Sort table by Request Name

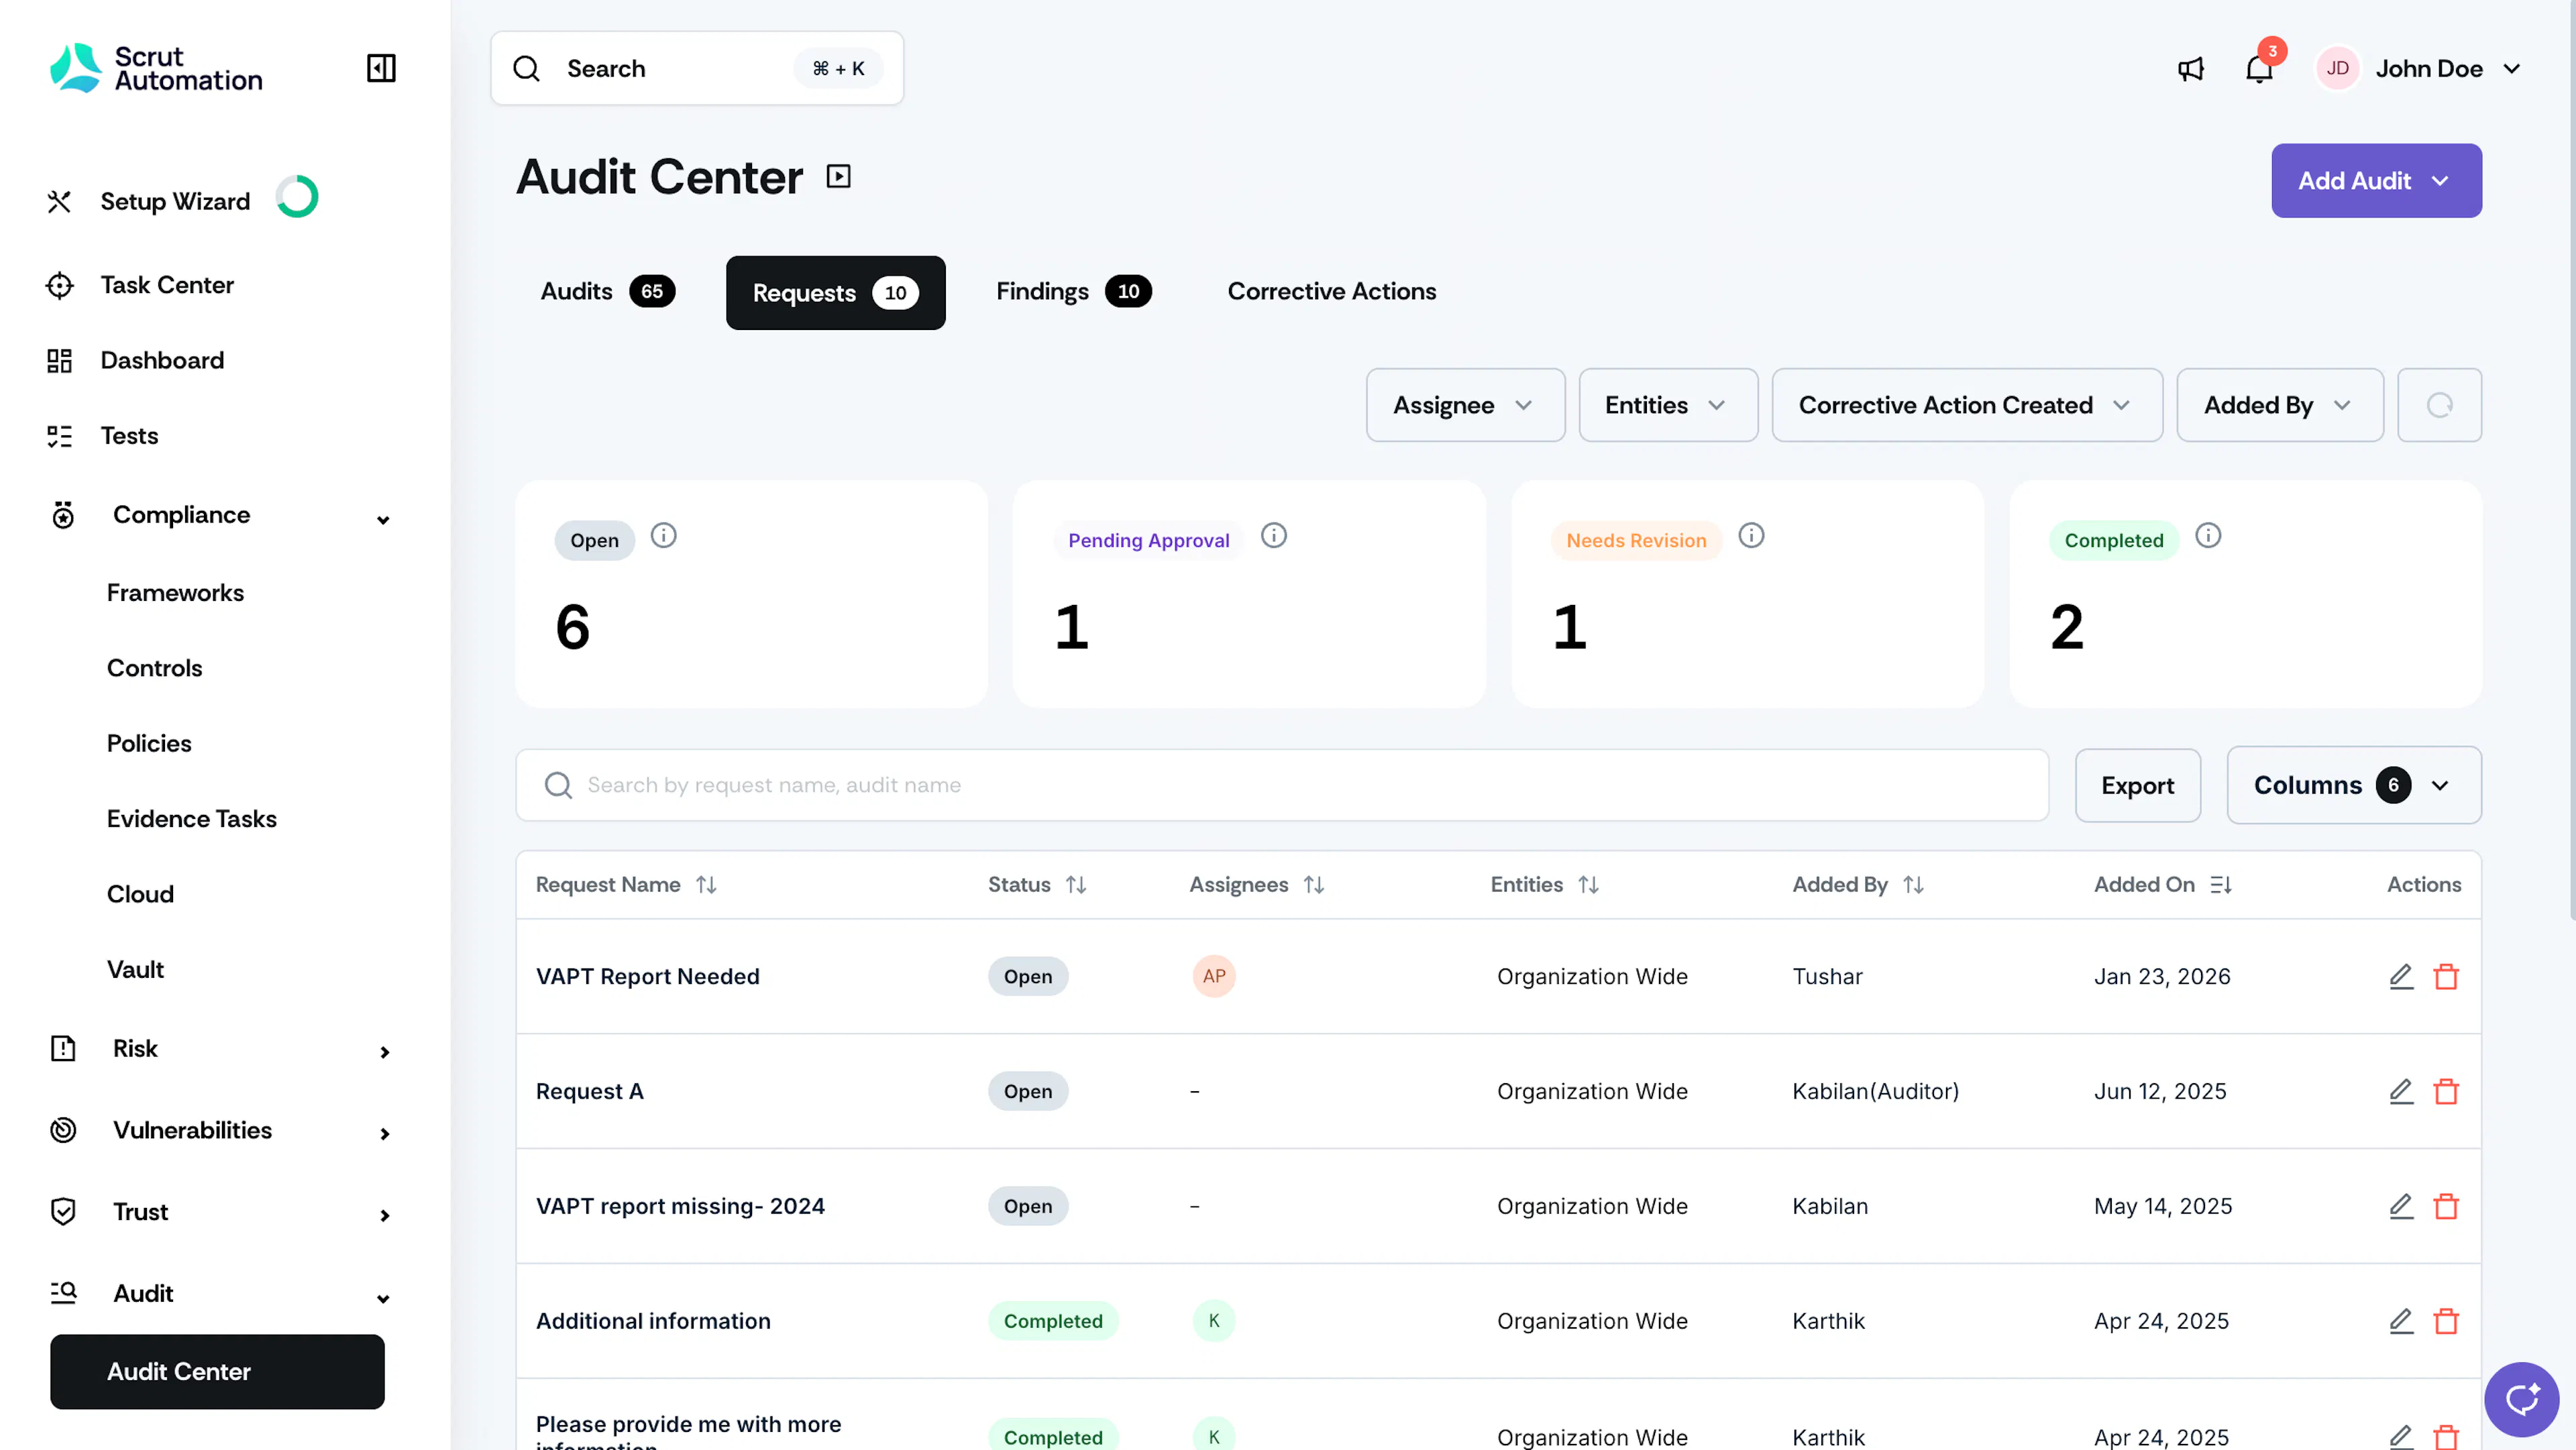pos(706,885)
